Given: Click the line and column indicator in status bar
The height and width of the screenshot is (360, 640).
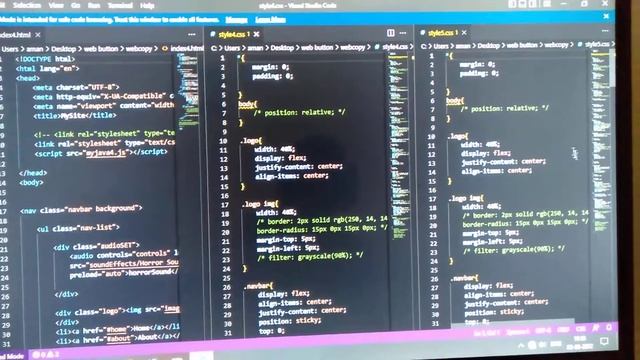Looking at the screenshot, I should click(487, 333).
